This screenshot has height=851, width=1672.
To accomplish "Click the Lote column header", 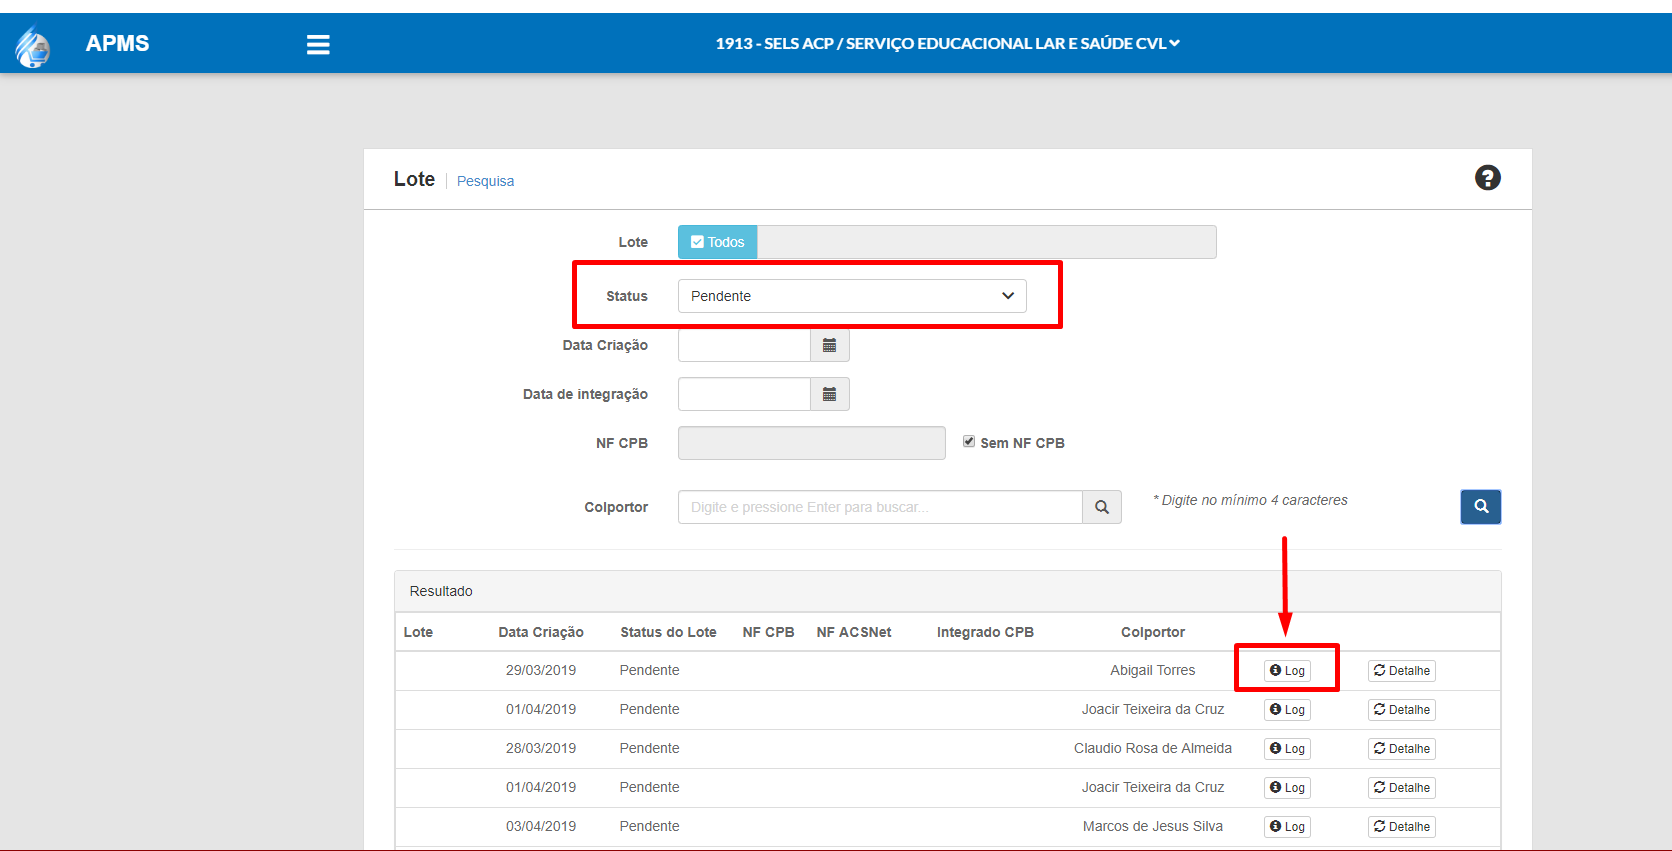I will [x=418, y=632].
